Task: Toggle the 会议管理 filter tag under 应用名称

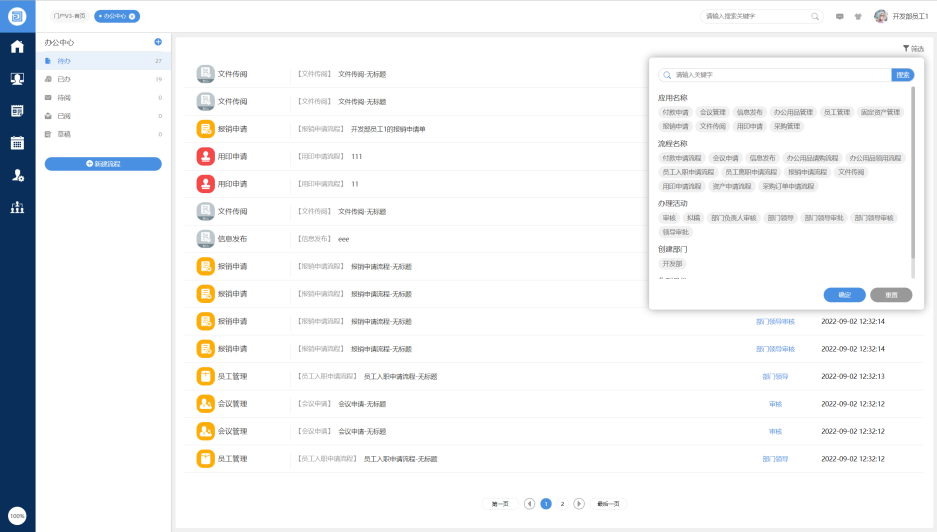Action: 713,112
